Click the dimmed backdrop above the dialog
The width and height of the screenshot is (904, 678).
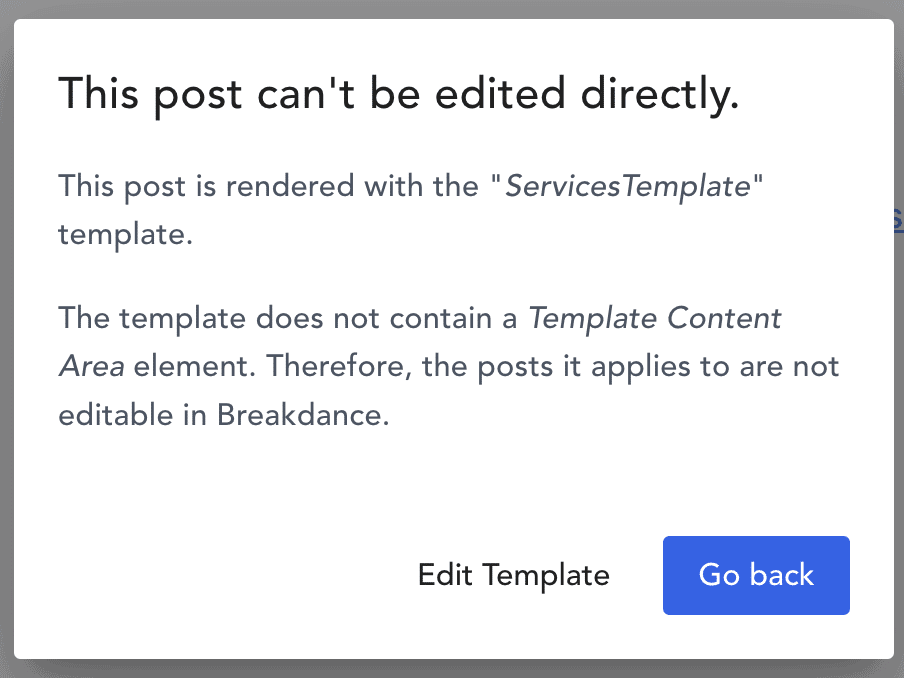(450, 8)
